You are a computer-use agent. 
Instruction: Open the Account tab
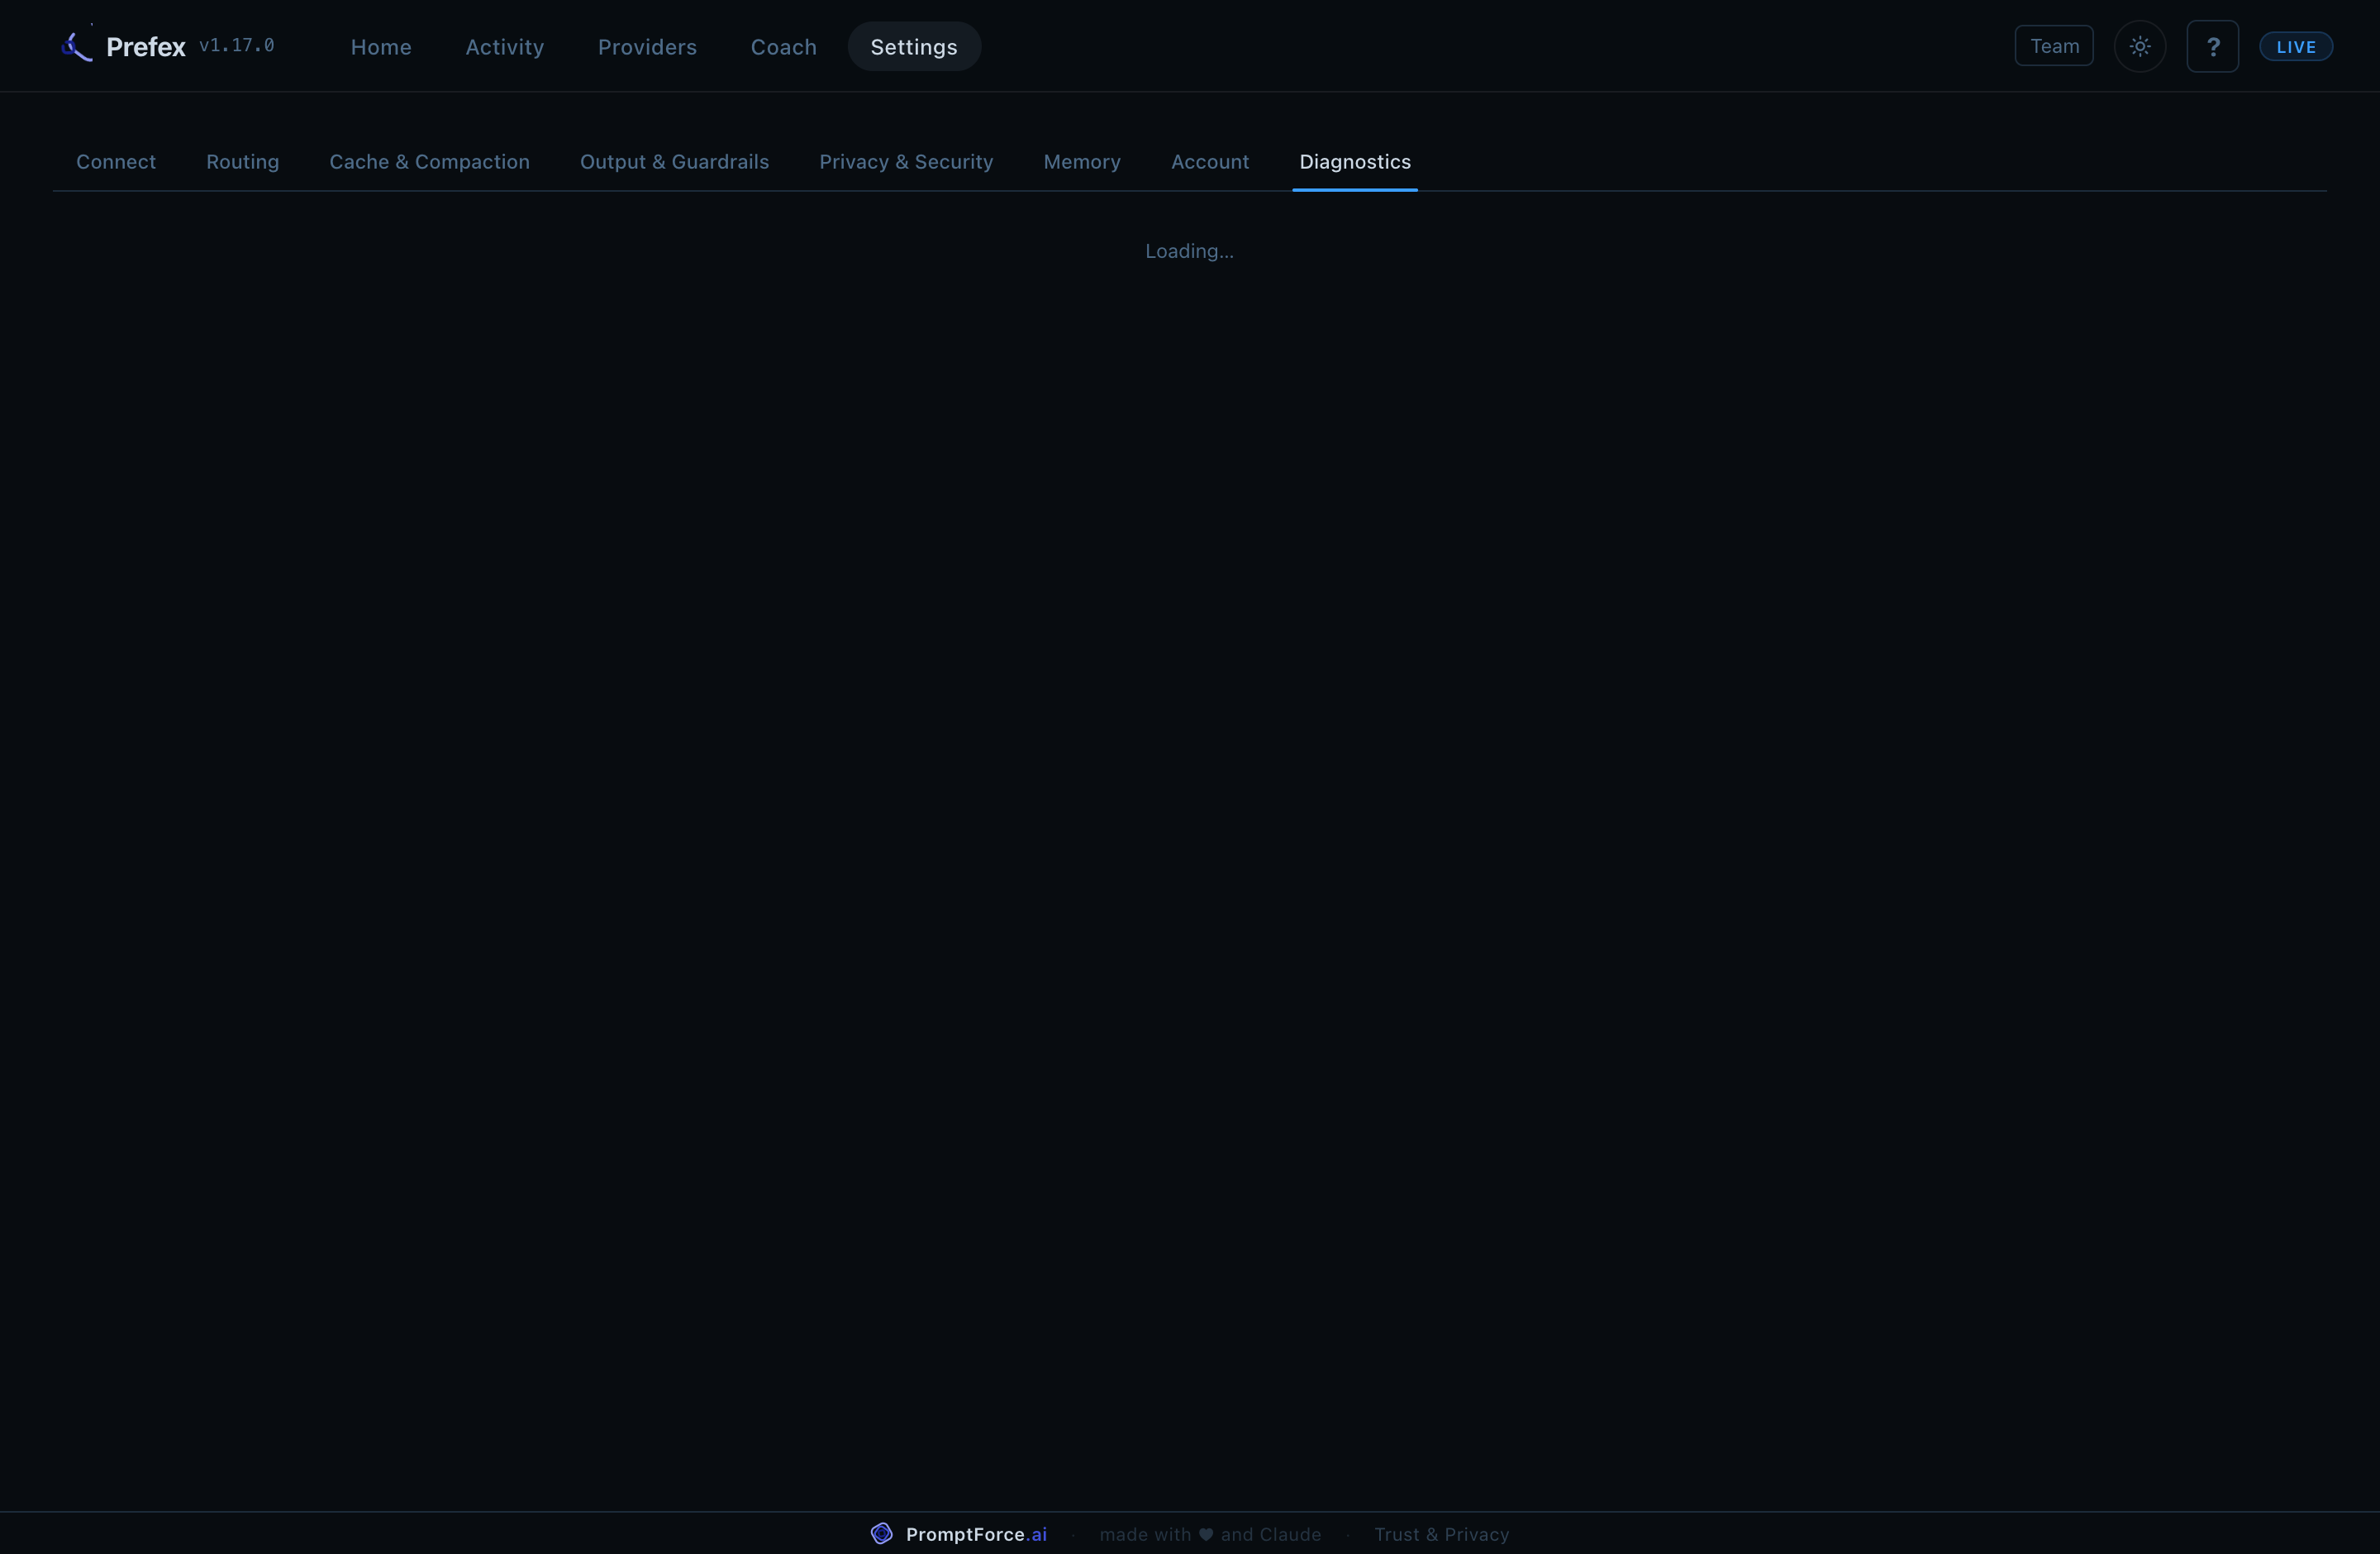[1210, 162]
